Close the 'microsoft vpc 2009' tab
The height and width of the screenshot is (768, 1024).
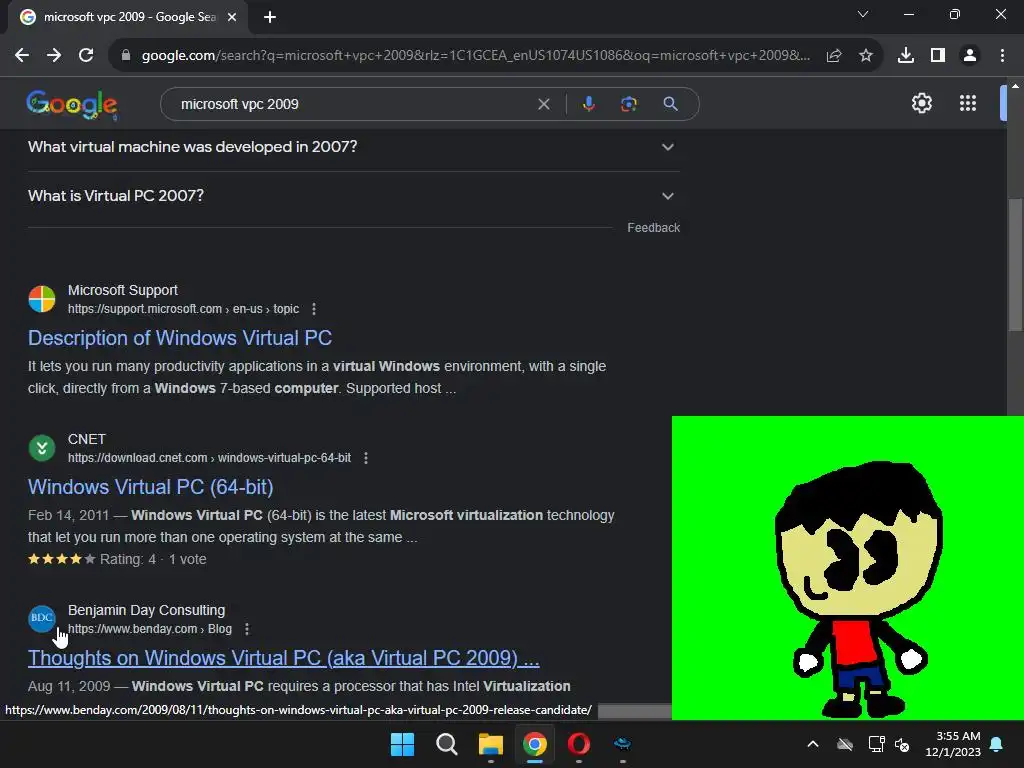point(232,18)
